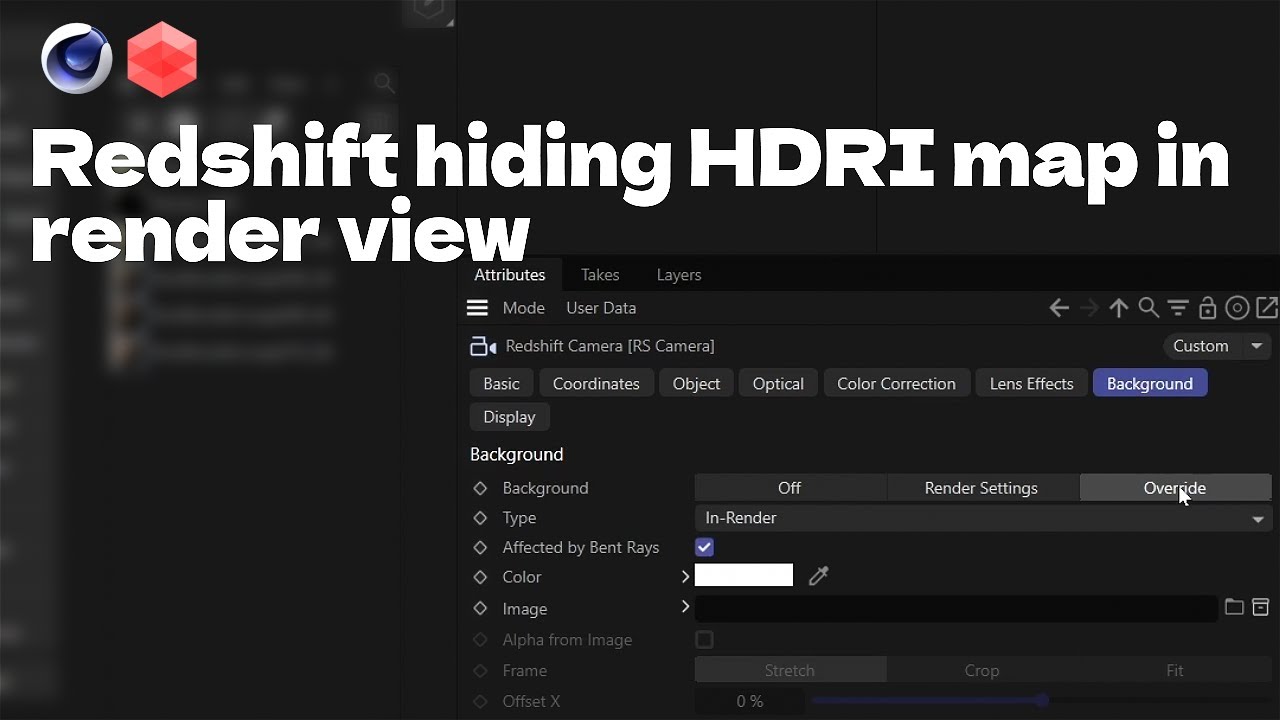
Task: Toggle the circular mode-lock target icon
Action: tap(1237, 308)
